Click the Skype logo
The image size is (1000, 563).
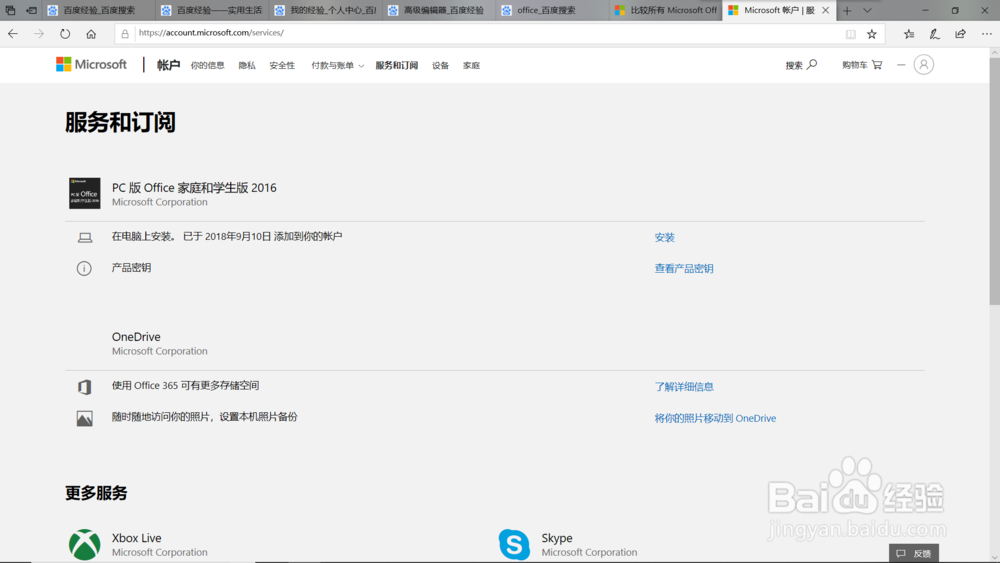pyautogui.click(x=514, y=545)
